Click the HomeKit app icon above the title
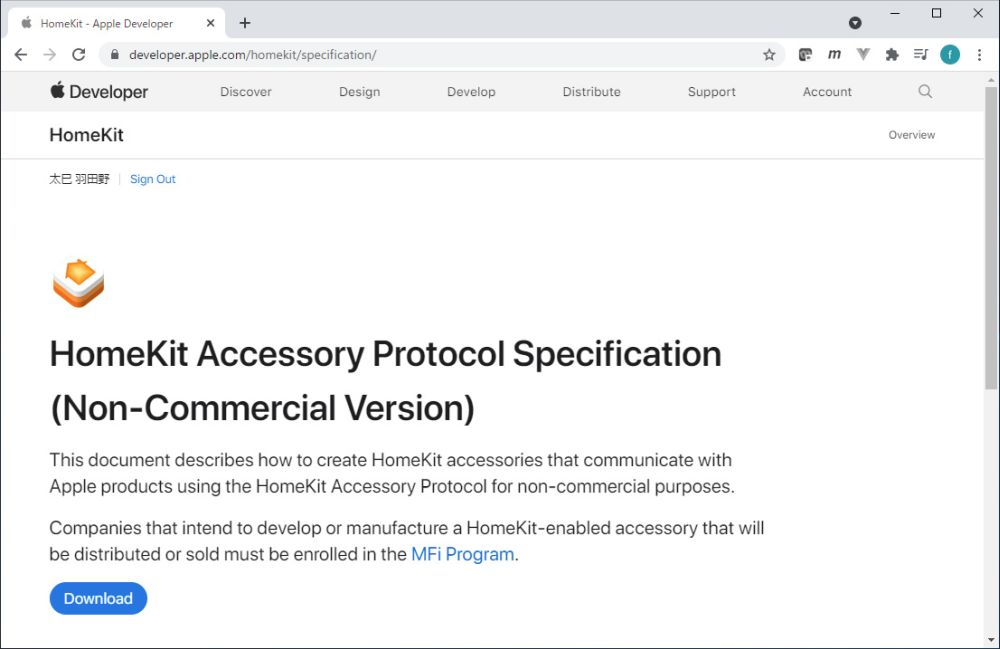The width and height of the screenshot is (1000, 649). pyautogui.click(x=77, y=283)
